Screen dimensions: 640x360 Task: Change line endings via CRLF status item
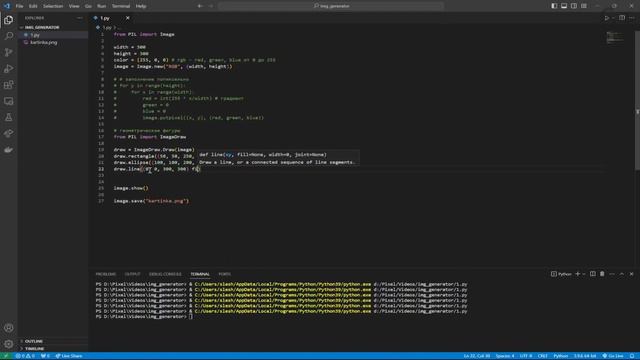tap(542, 356)
